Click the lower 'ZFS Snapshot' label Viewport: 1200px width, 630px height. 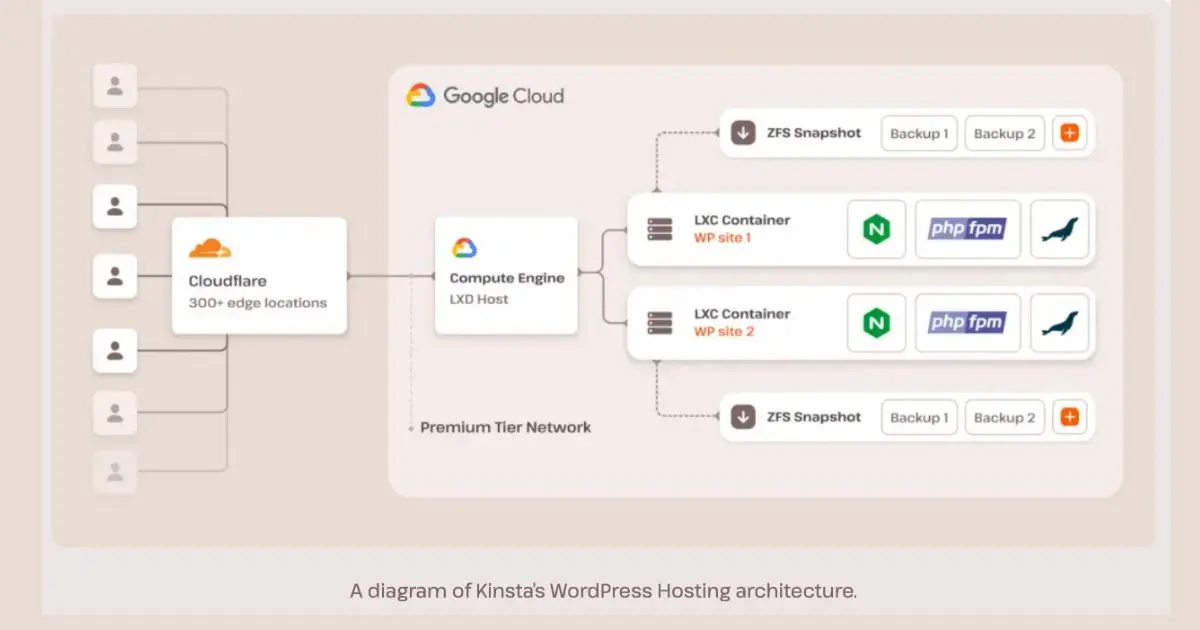tap(814, 417)
